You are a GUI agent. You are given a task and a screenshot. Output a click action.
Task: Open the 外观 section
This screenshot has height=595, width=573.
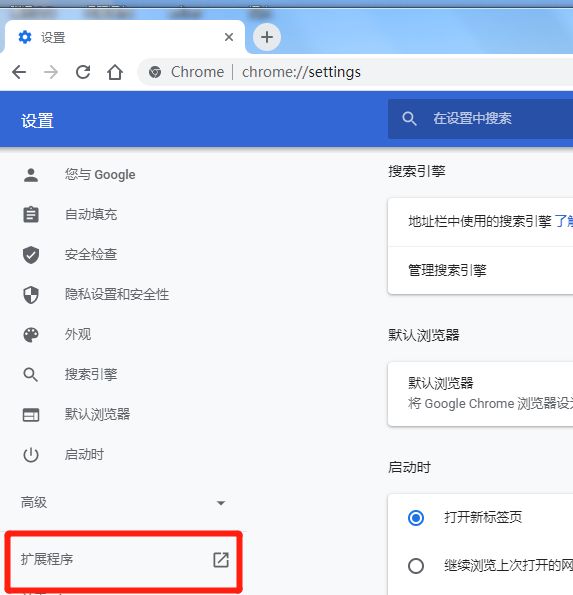[x=78, y=334]
